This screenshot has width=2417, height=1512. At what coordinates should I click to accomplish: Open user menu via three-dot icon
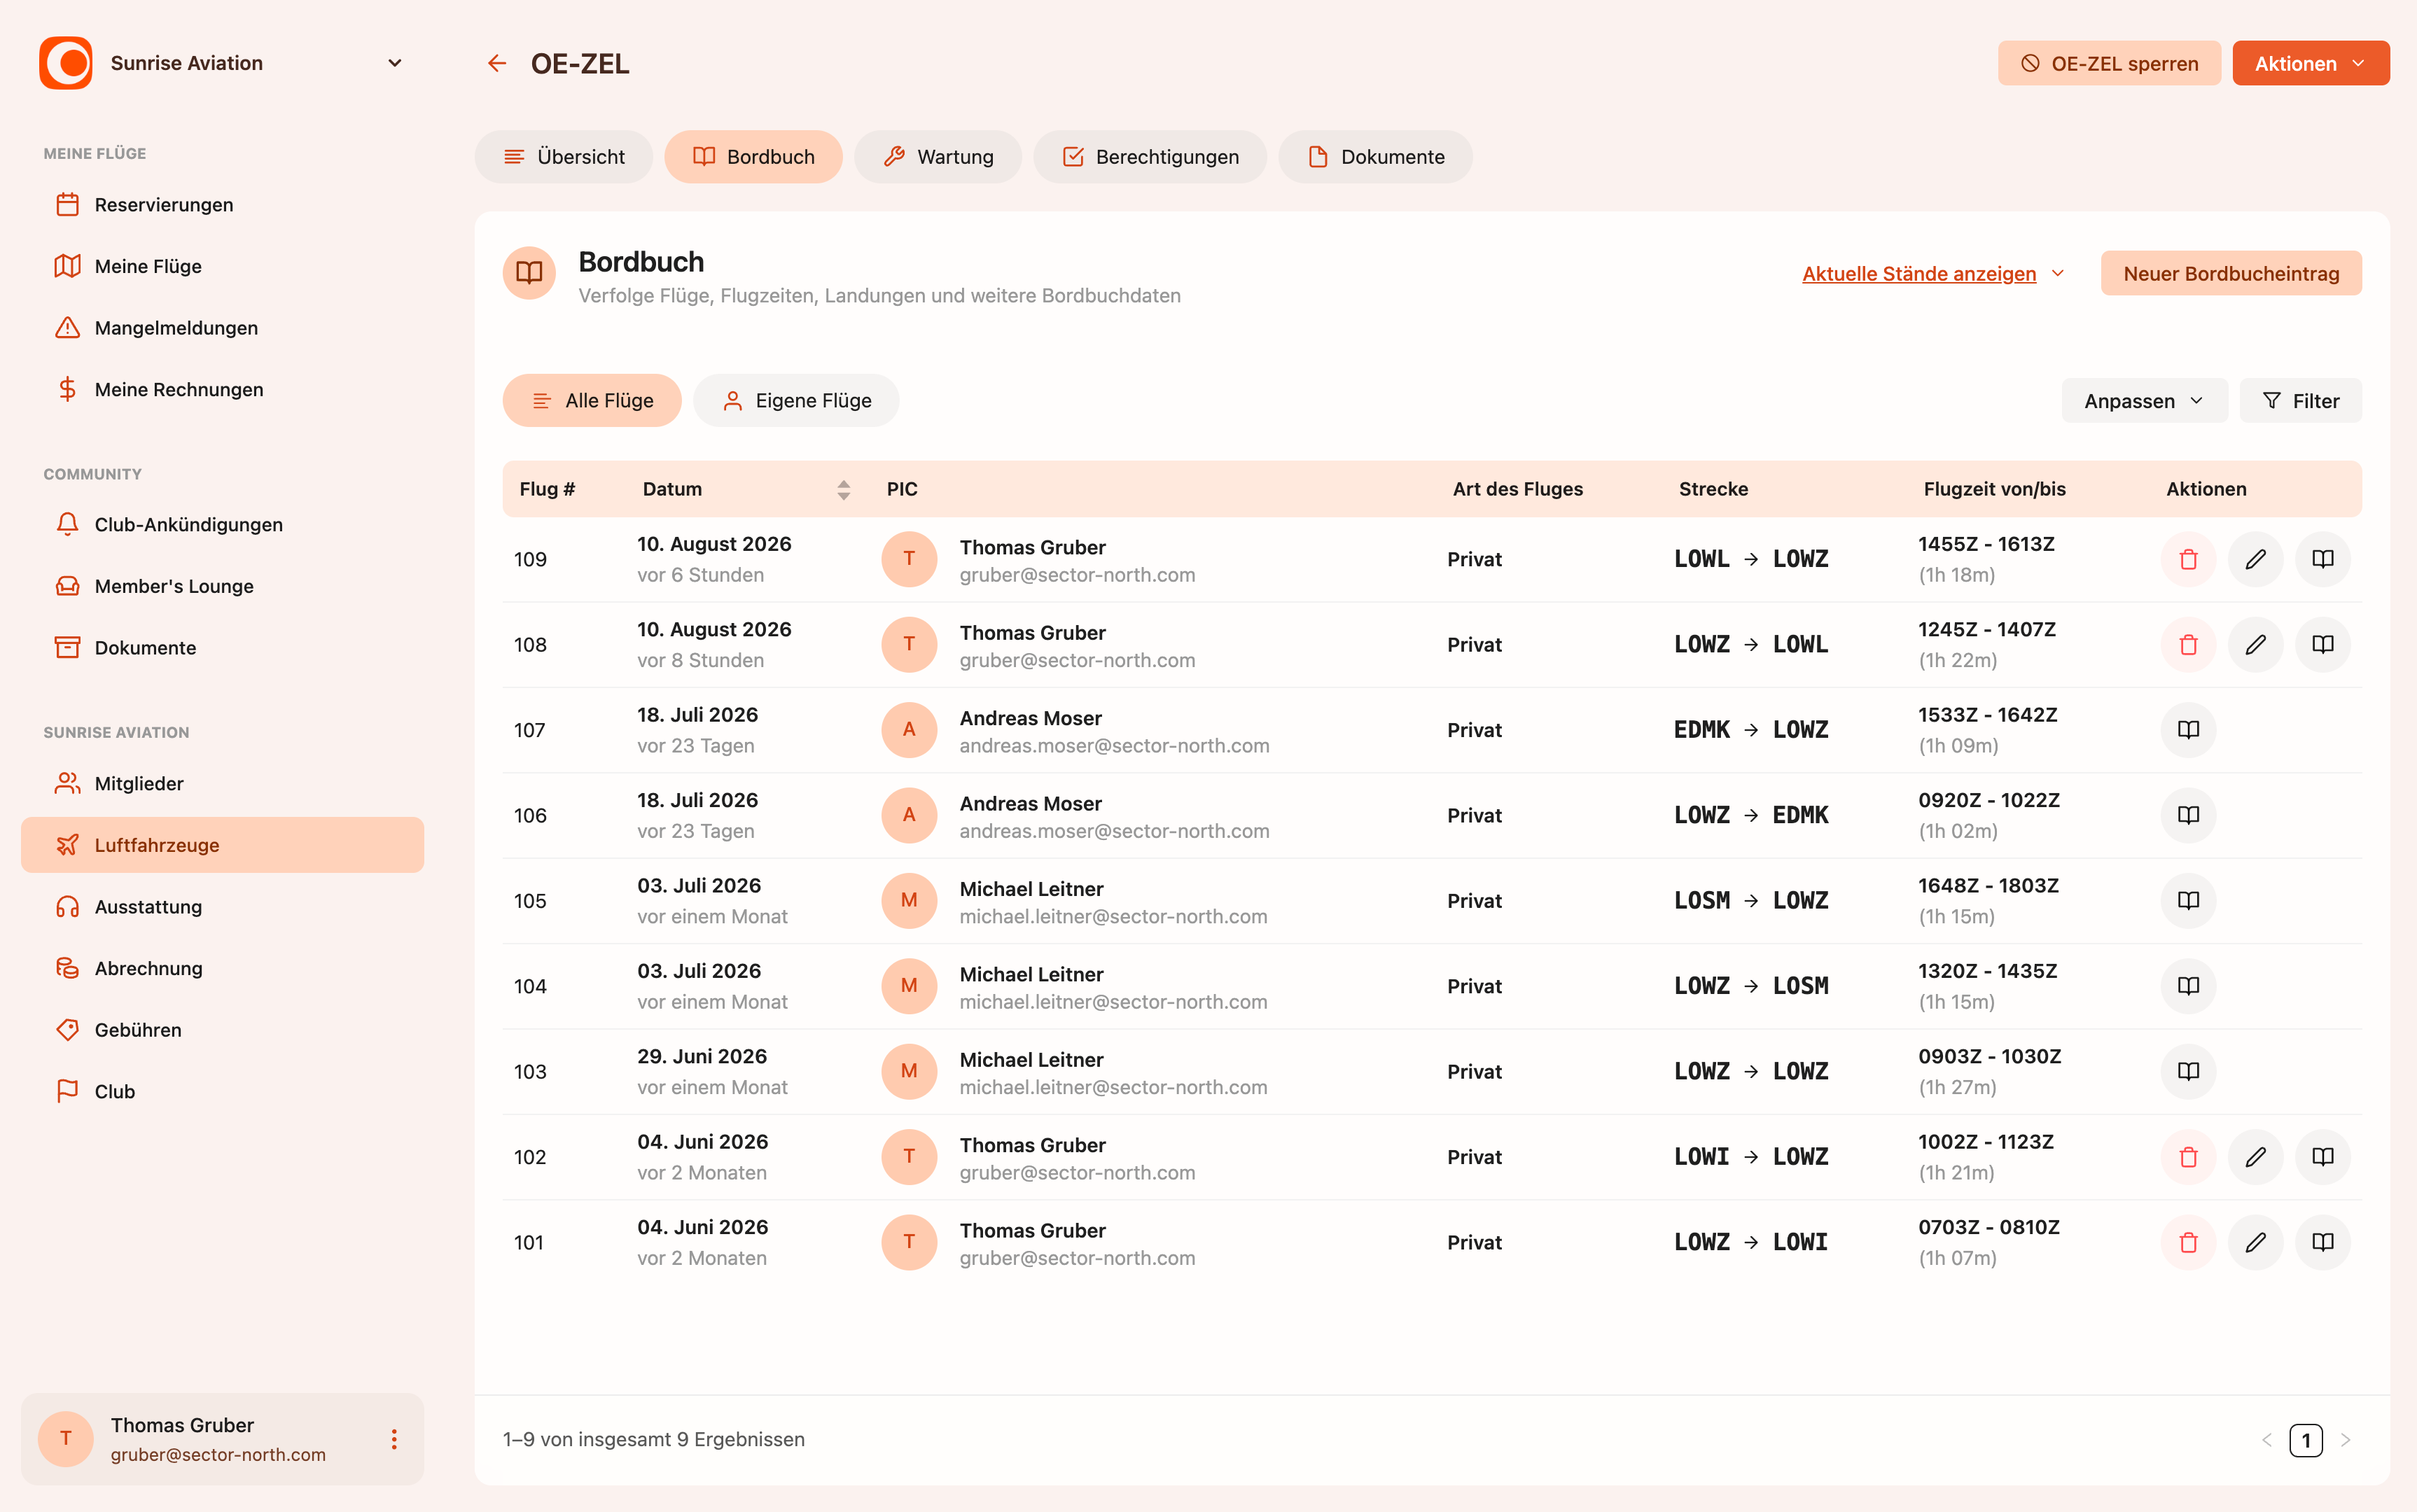pyautogui.click(x=394, y=1439)
